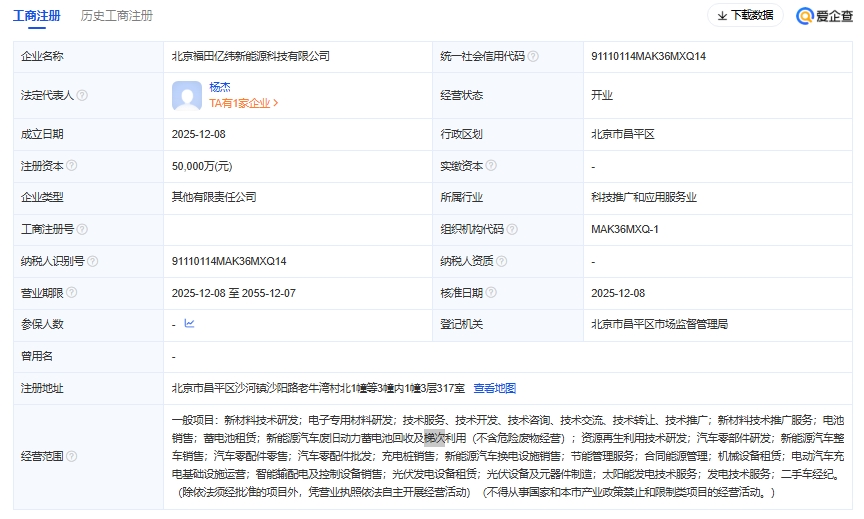Open the 杨杰 legal representative link

(220, 87)
